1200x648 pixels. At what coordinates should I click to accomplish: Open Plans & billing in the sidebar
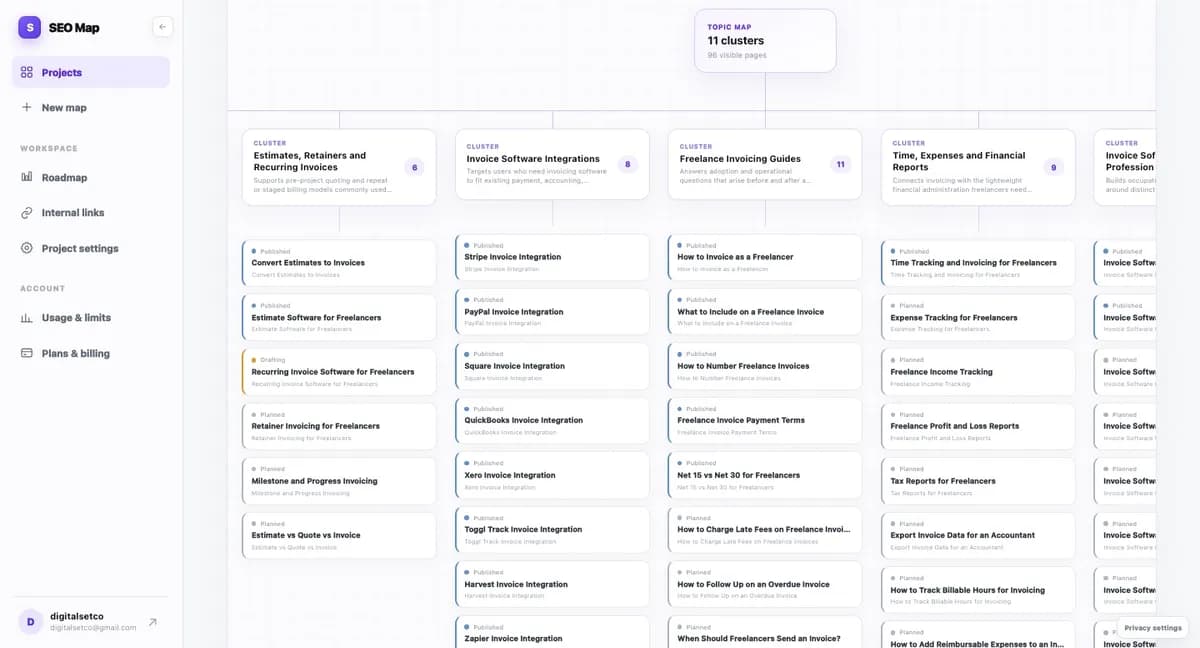91,353
